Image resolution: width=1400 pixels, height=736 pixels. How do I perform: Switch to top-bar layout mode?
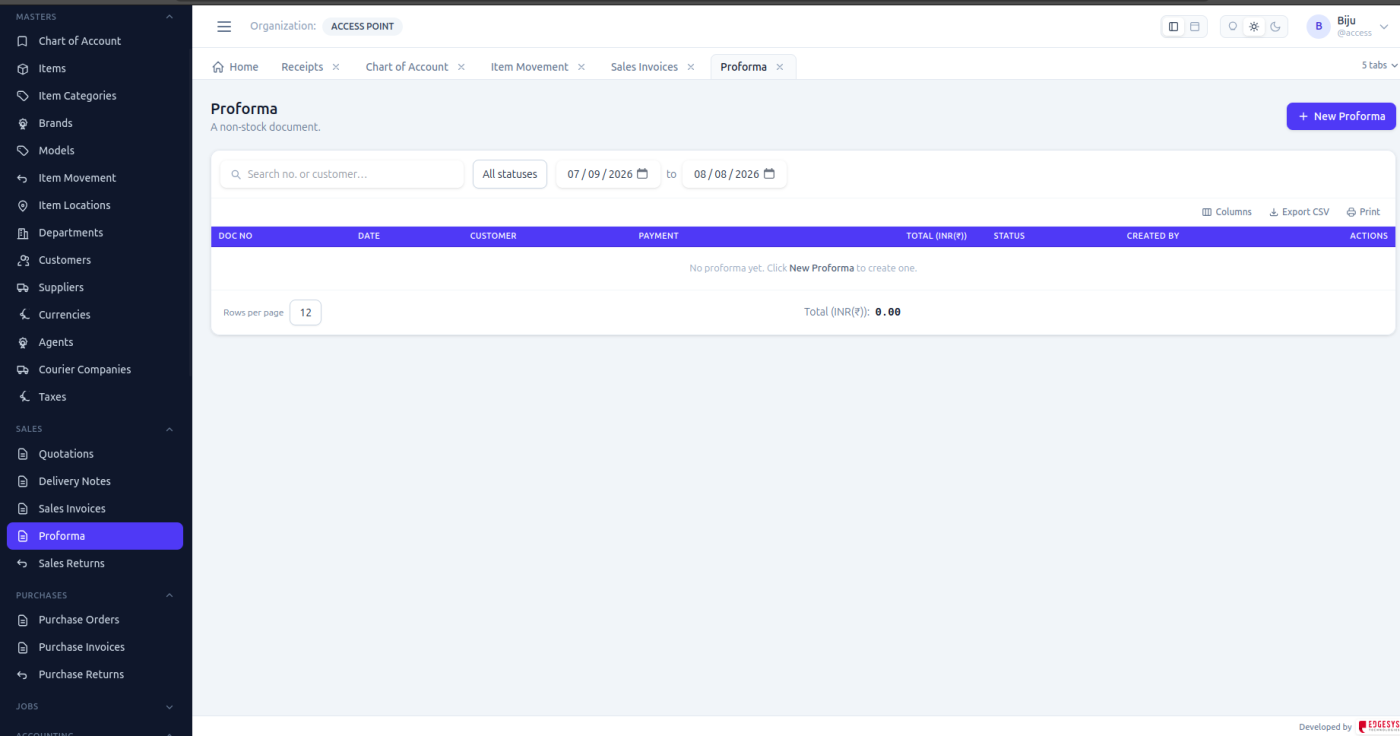tap(1195, 27)
